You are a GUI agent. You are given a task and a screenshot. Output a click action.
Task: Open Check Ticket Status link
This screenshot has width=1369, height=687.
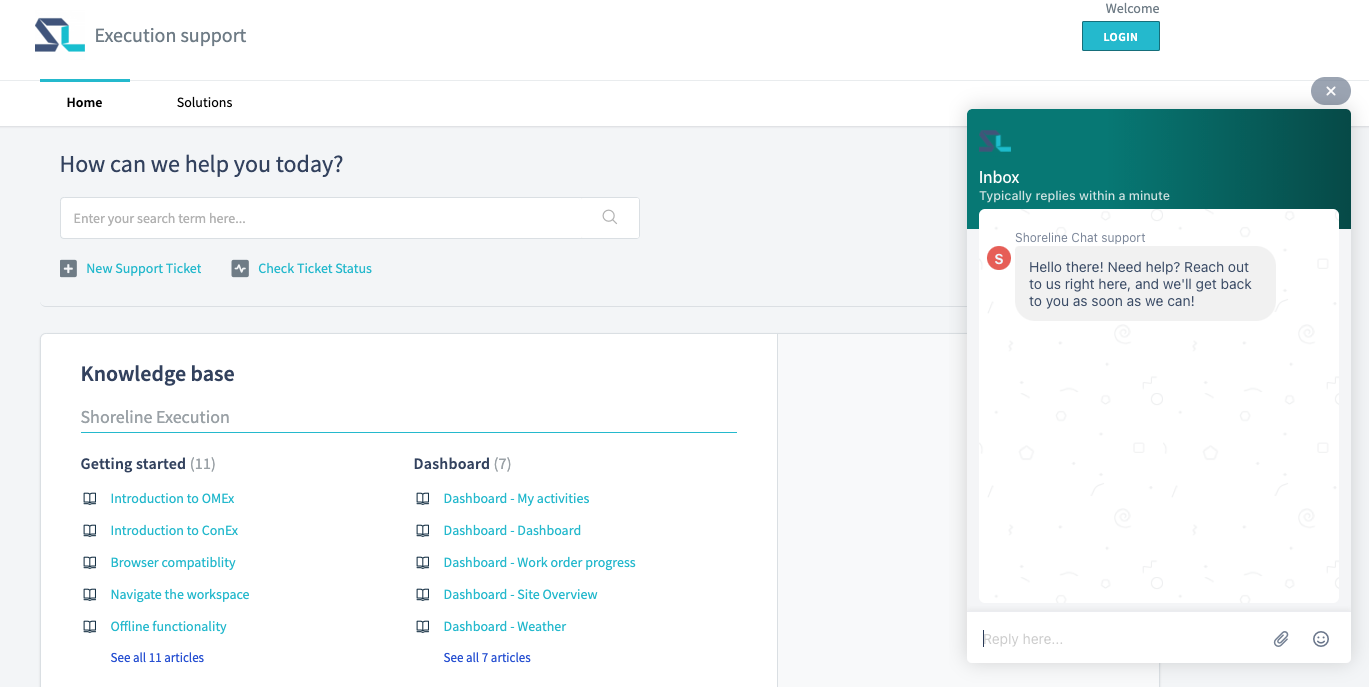(x=315, y=268)
